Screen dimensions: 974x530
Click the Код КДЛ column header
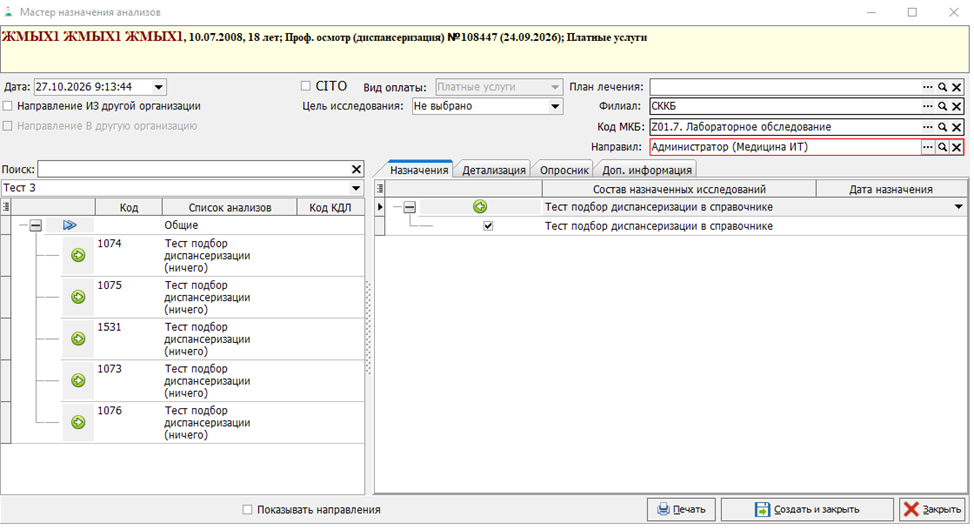[330, 208]
